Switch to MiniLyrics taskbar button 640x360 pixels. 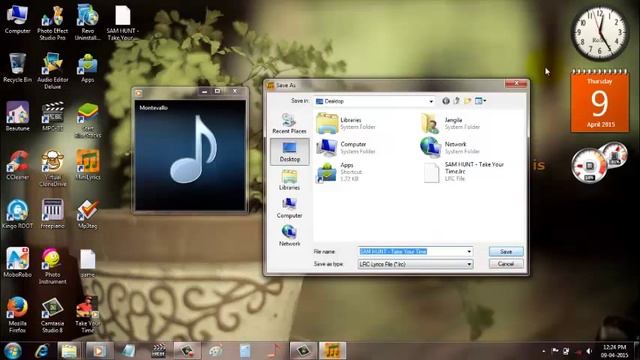point(332,351)
